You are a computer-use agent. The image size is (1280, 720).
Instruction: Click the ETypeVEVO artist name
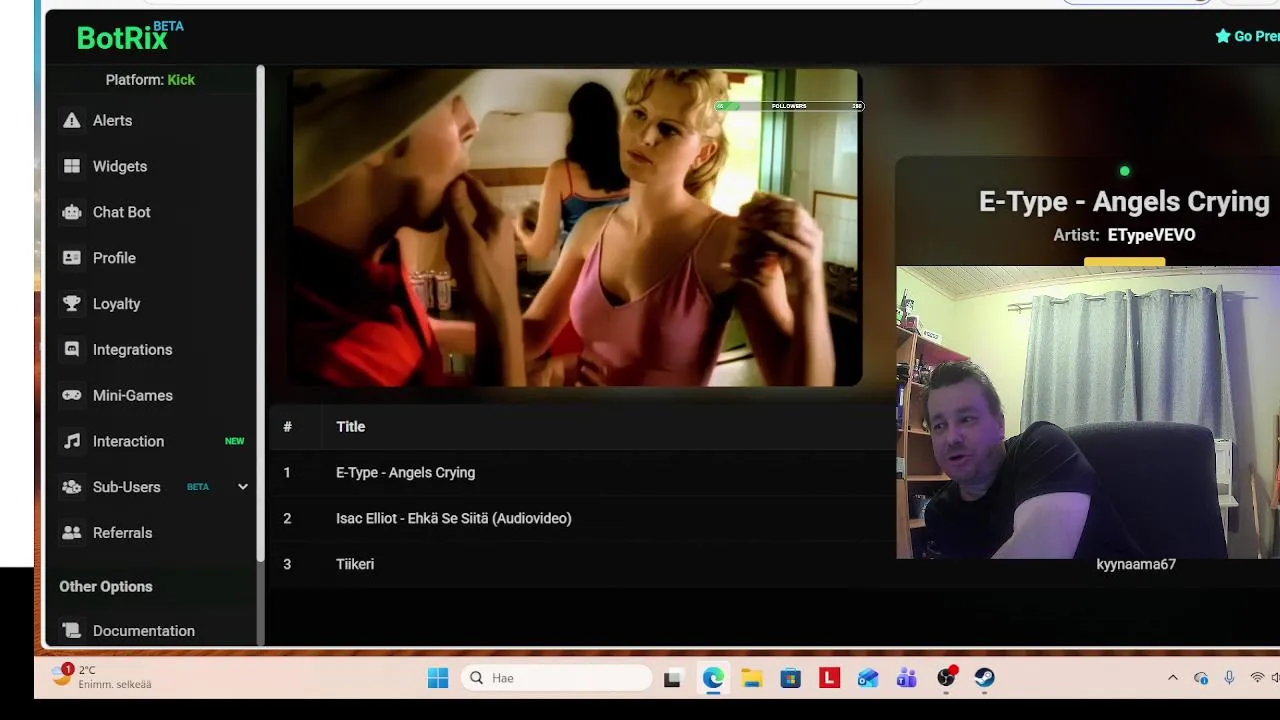click(1151, 235)
